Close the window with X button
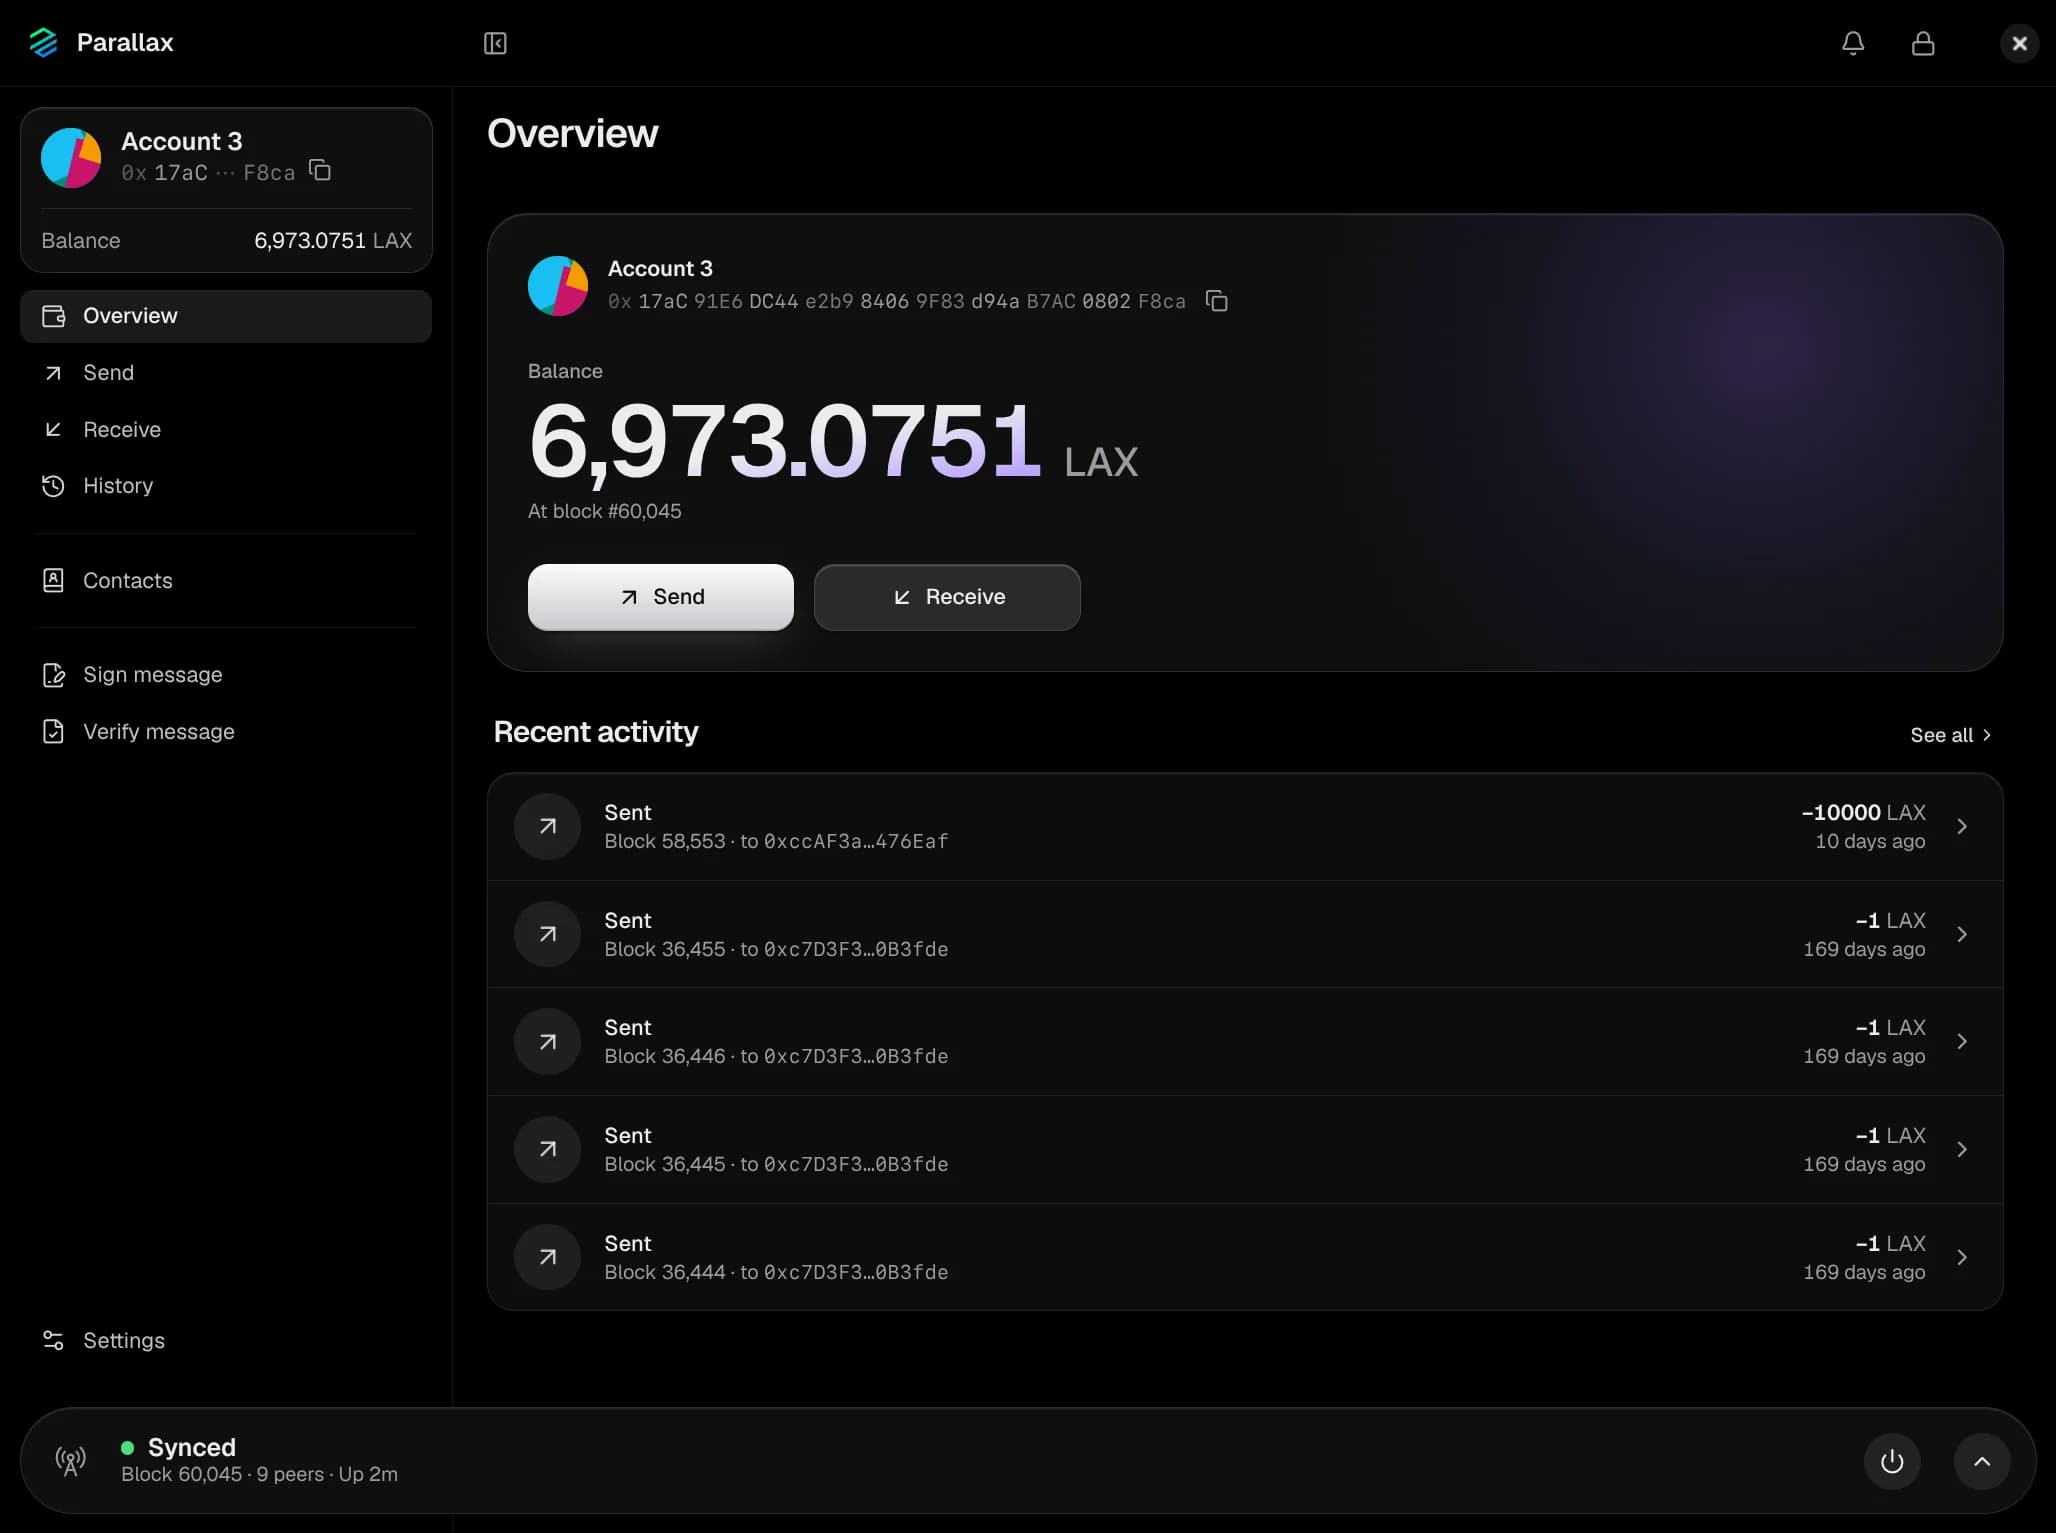This screenshot has height=1533, width=2056. tap(2019, 43)
